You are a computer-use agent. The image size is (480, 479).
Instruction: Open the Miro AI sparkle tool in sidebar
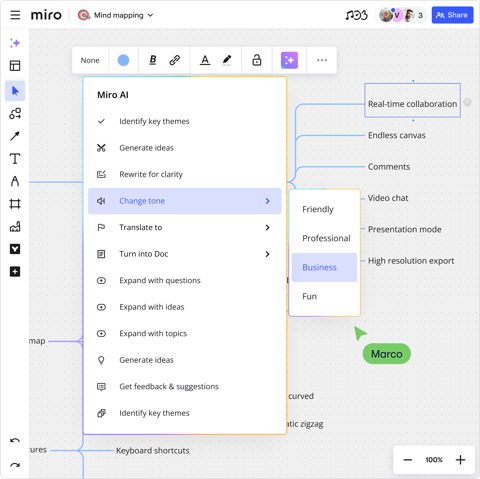point(15,43)
